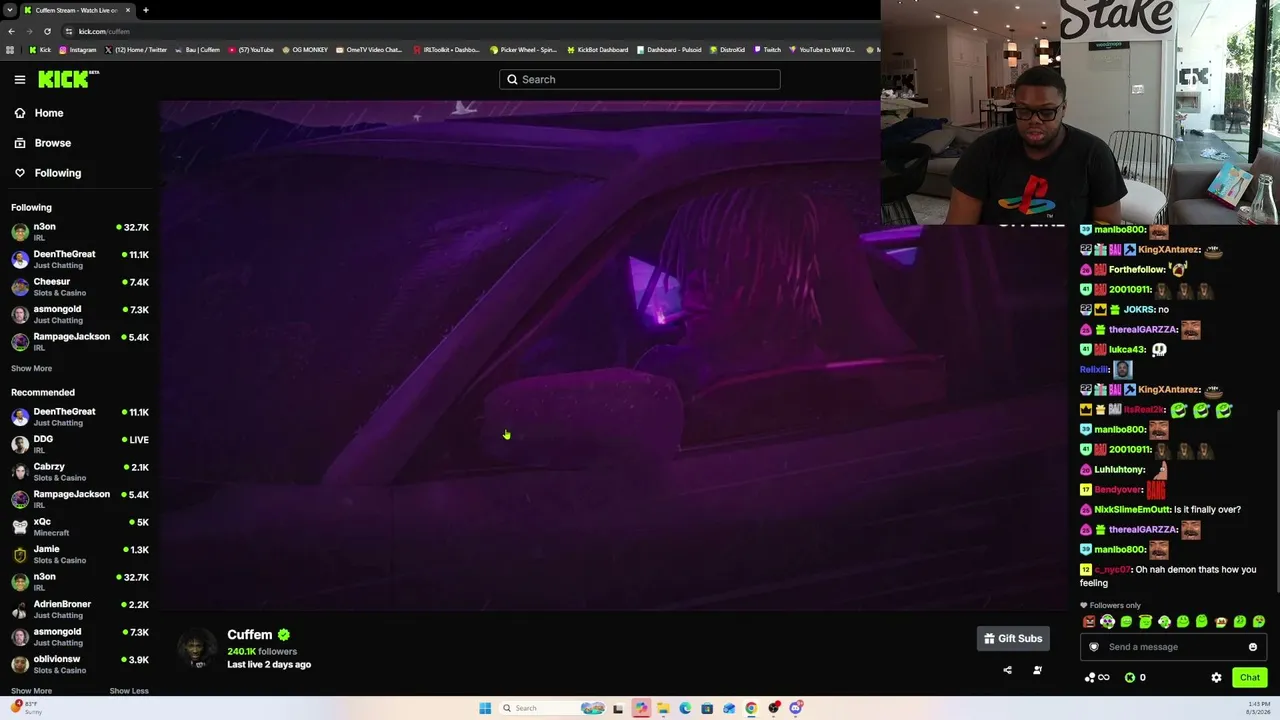Click the taskbar clock and date

pos(1259,708)
